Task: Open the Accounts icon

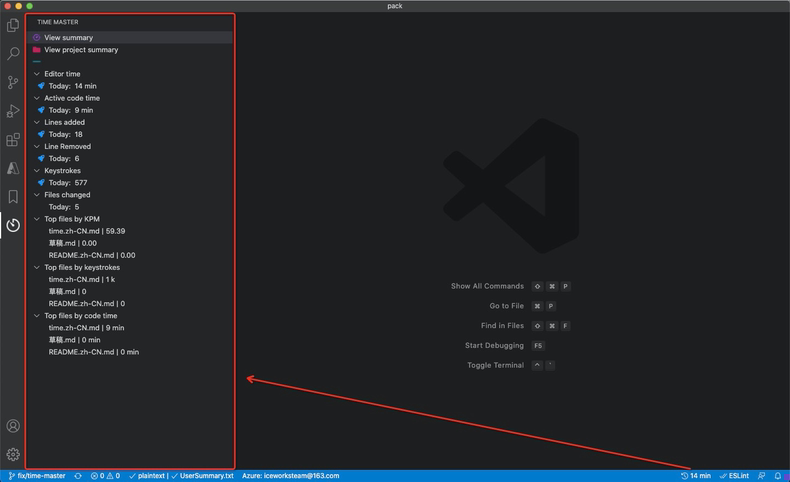Action: click(13, 426)
